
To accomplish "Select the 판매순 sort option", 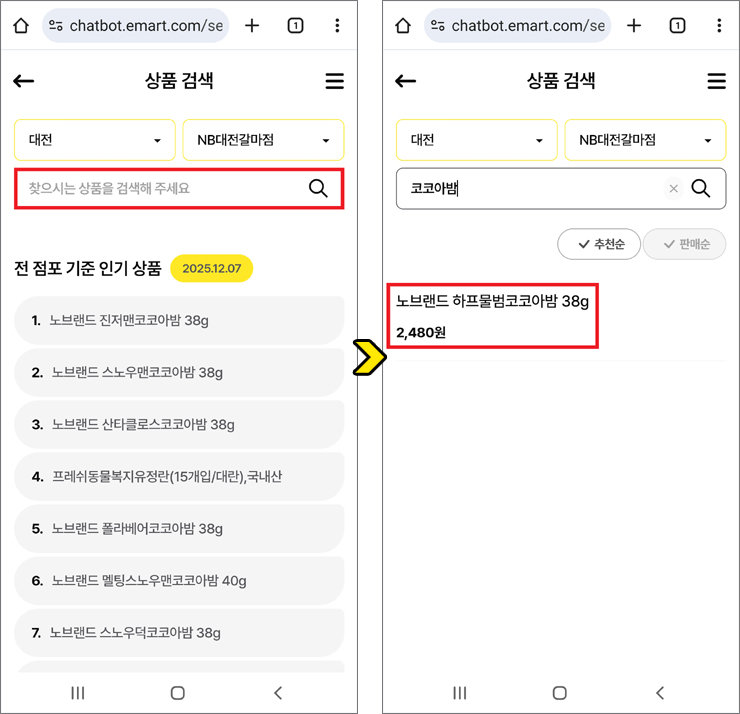I will [684, 244].
